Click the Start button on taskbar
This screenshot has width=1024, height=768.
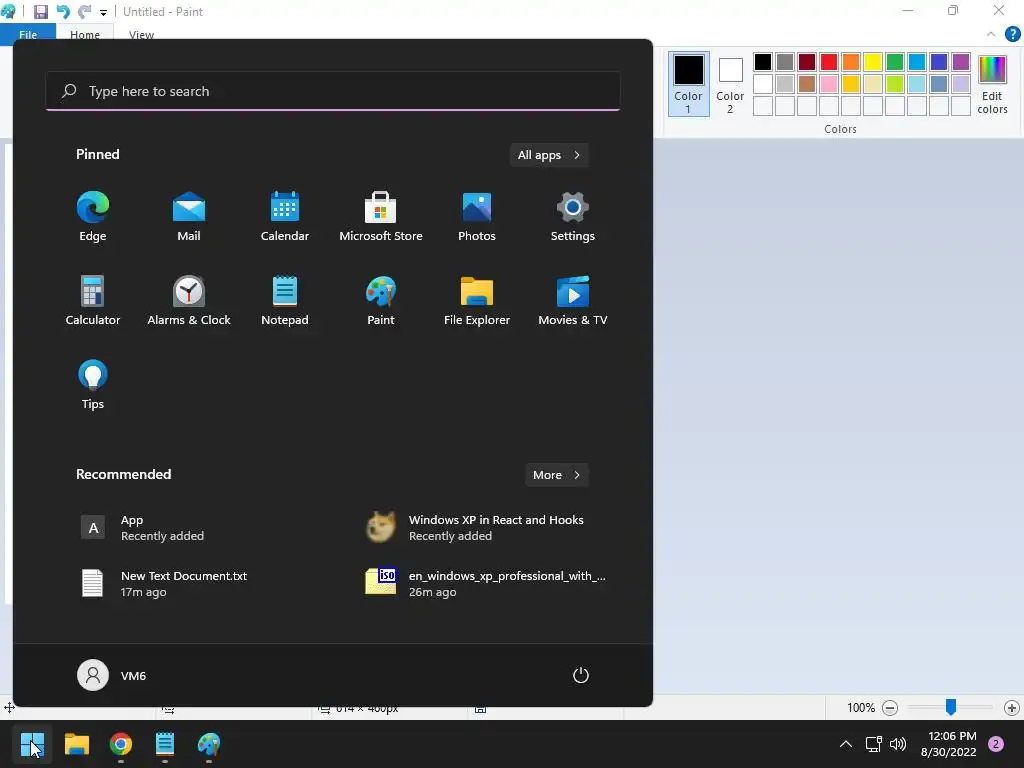pos(32,744)
